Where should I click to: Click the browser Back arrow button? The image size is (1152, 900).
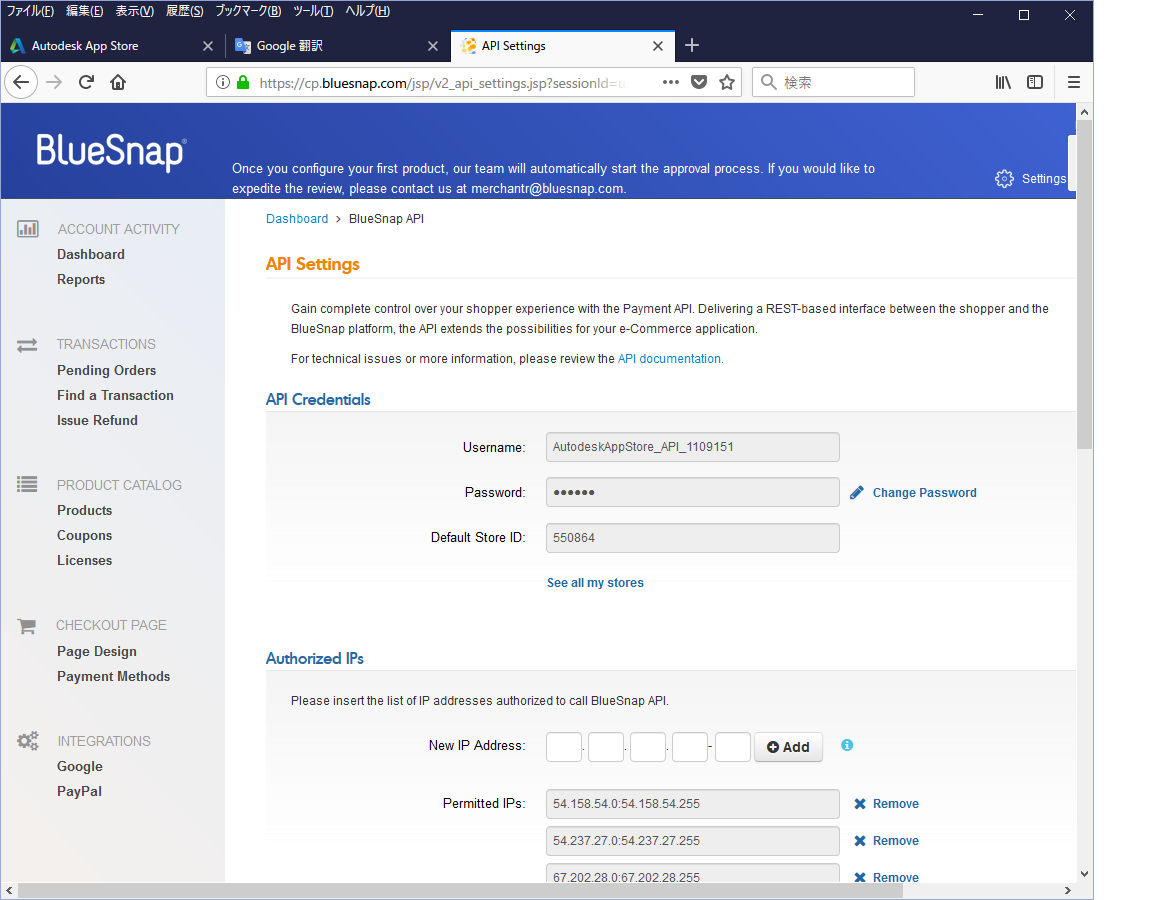tap(21, 82)
